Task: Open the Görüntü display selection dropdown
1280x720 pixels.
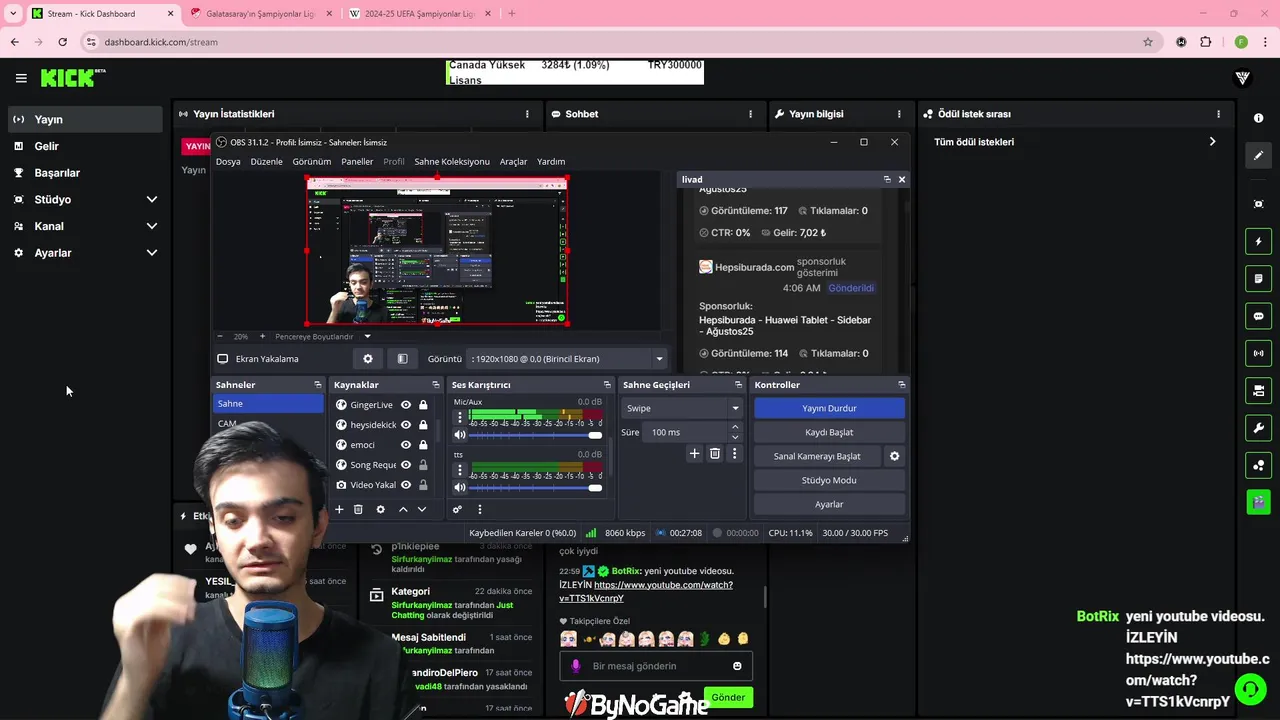Action: 567,359
